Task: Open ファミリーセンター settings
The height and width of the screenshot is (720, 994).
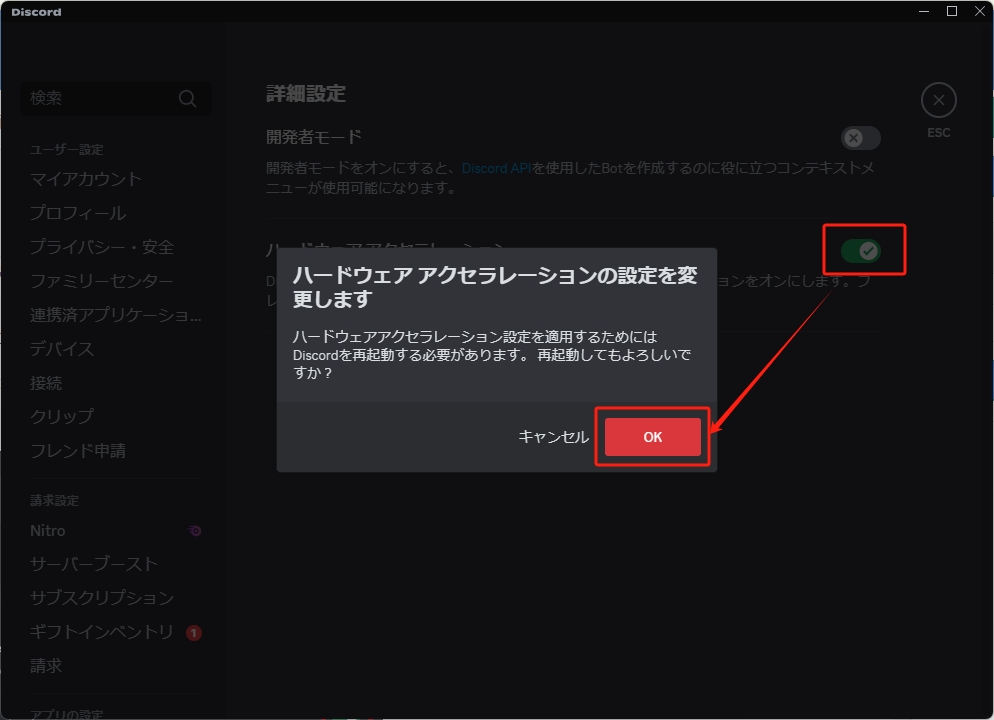Action: (101, 281)
